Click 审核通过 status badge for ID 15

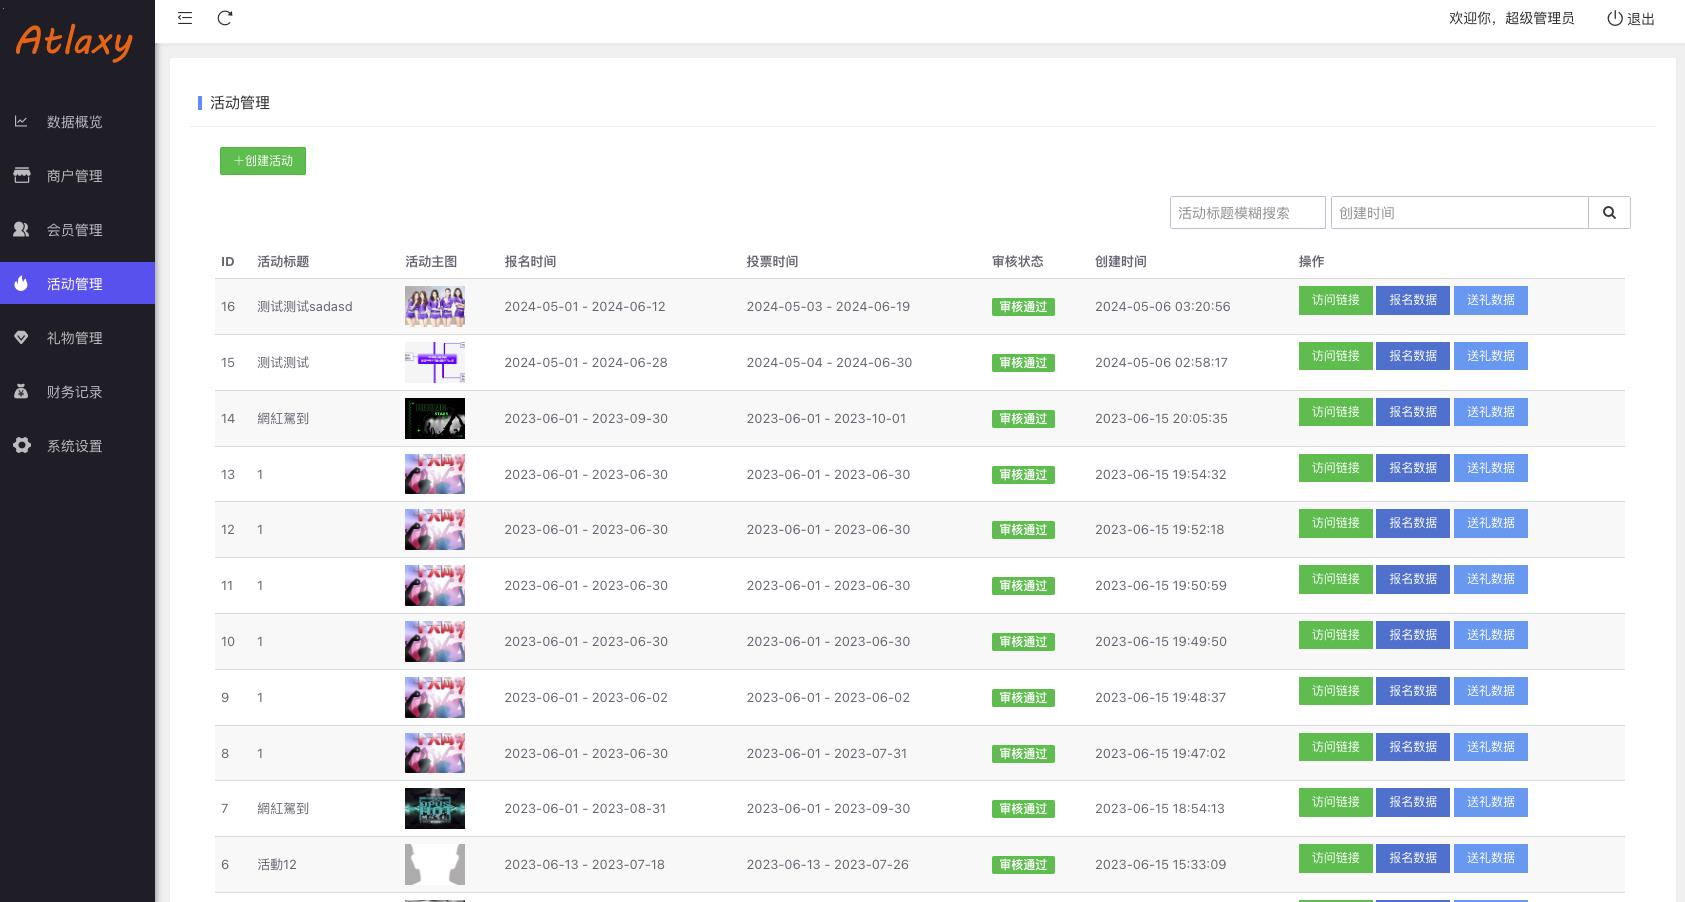[1023, 363]
